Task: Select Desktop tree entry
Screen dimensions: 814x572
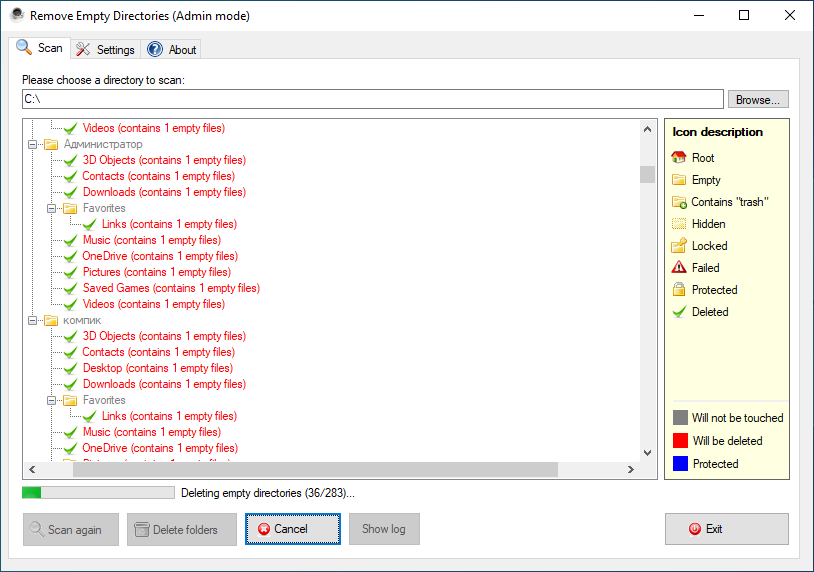Action: click(158, 368)
